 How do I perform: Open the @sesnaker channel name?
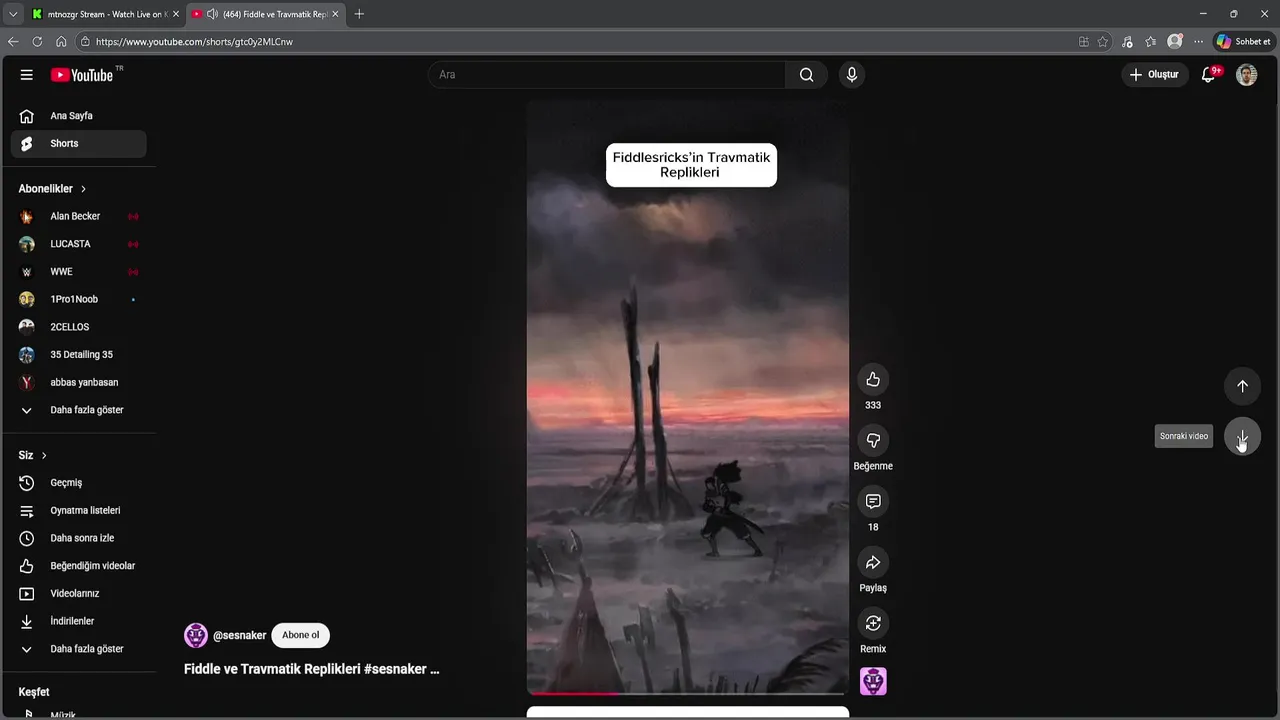[240, 635]
